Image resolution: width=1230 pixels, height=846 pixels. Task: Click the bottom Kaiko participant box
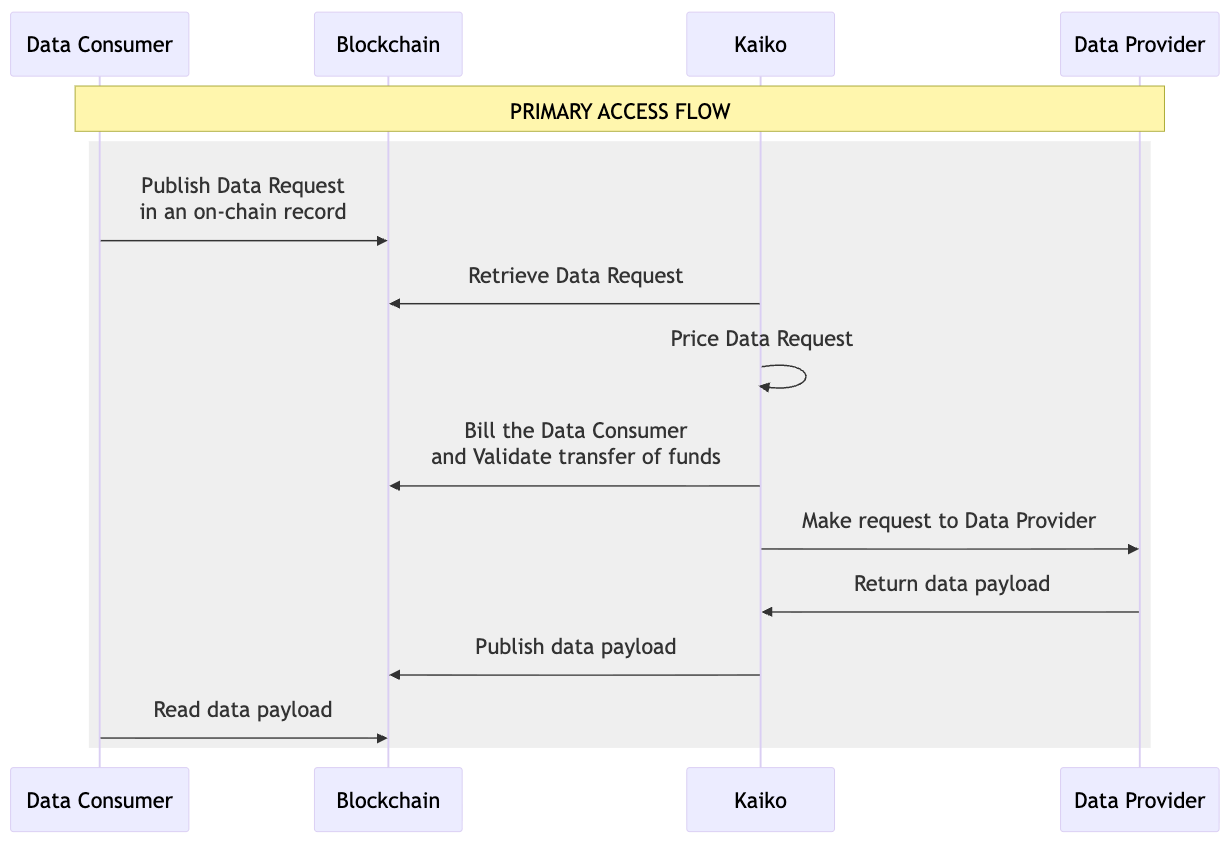coord(760,800)
